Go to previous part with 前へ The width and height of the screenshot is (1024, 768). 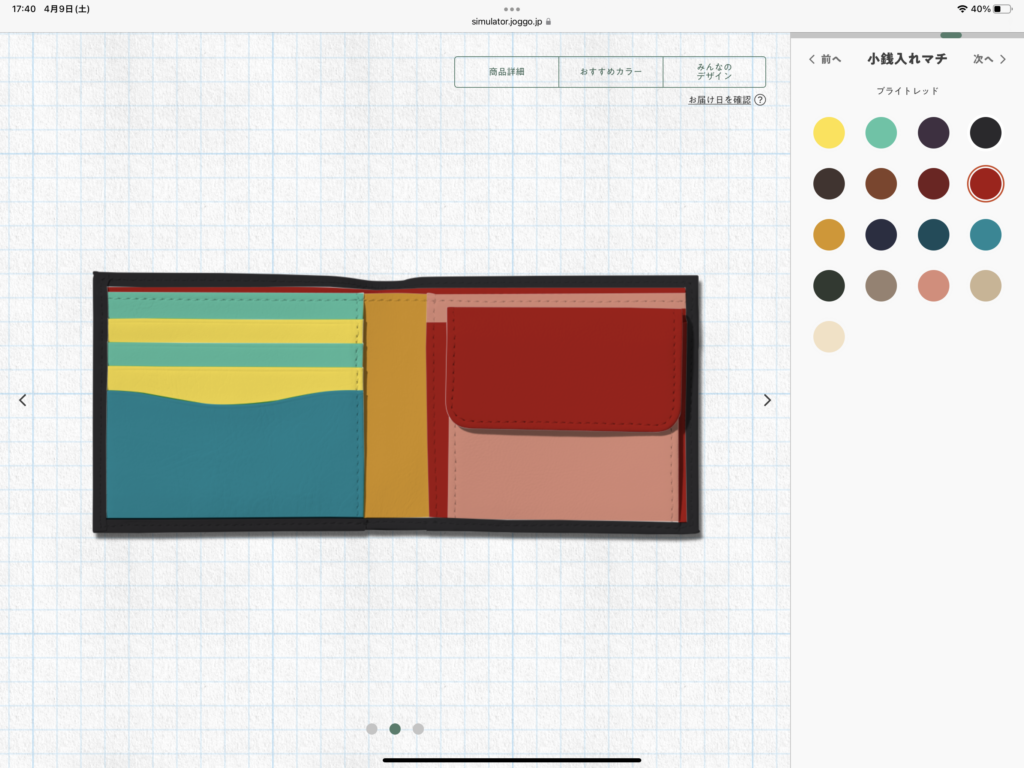pos(825,59)
